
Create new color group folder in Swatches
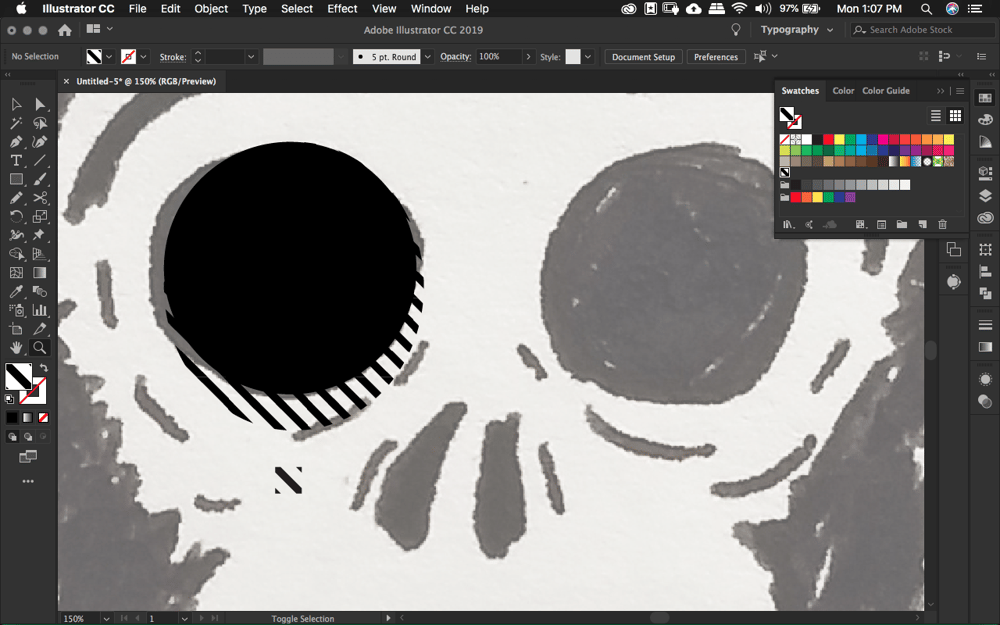[901, 224]
